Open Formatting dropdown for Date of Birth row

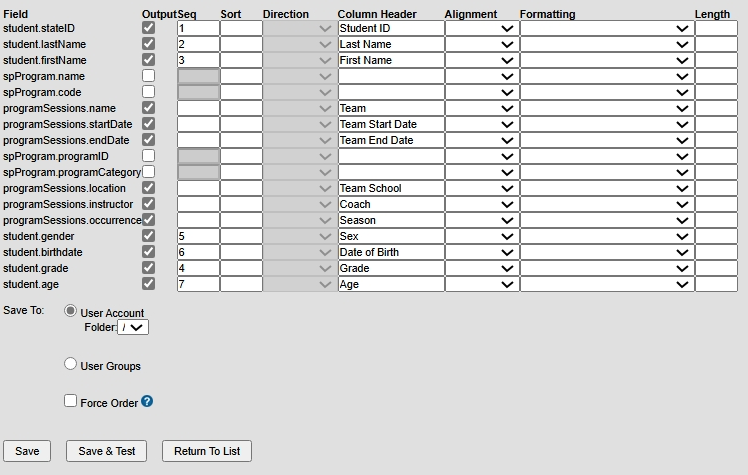pos(607,252)
